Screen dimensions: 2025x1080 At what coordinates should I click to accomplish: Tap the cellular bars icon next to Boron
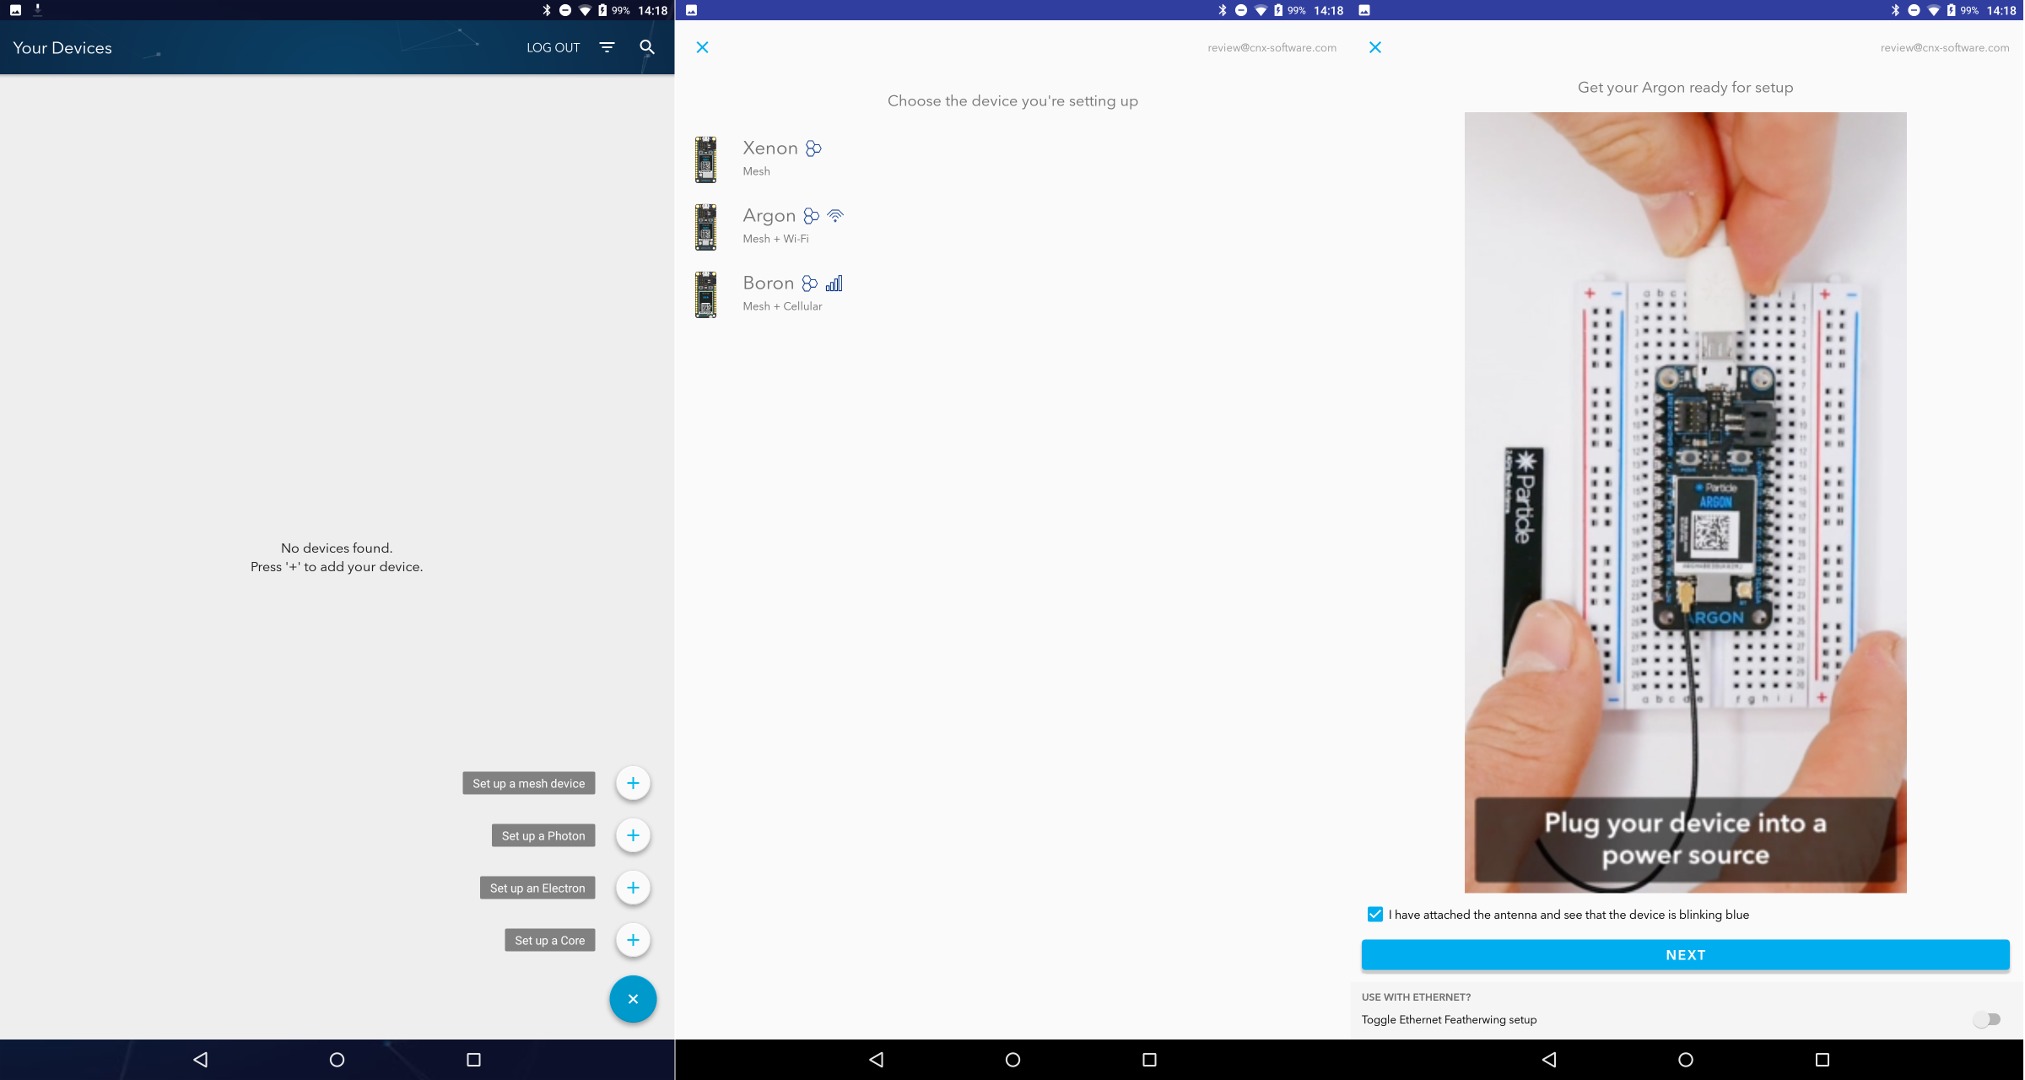pos(834,283)
